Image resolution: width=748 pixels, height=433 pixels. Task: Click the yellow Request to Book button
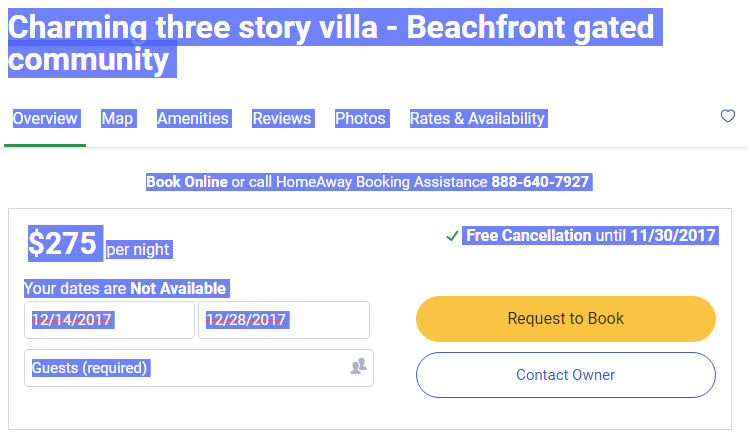click(x=566, y=319)
